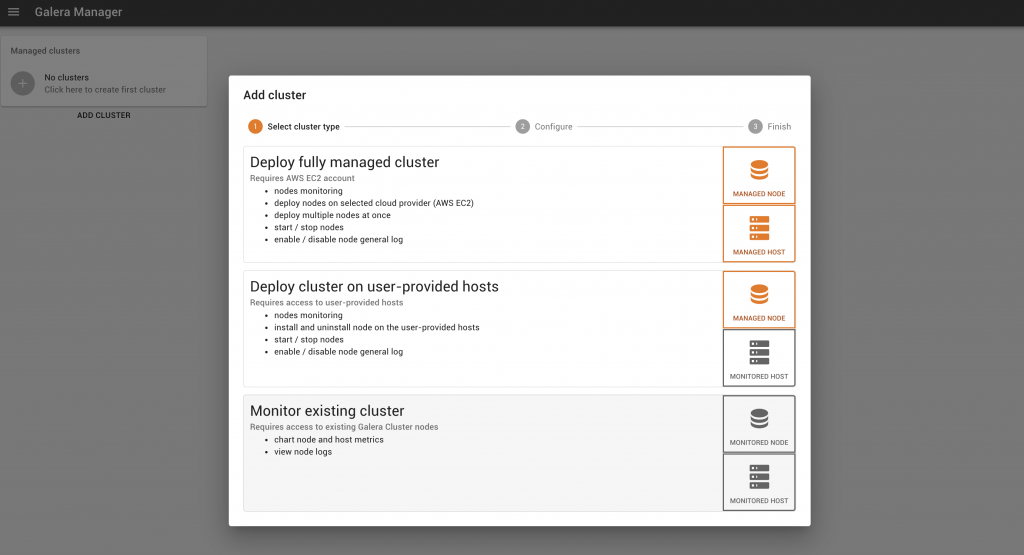Select Monitored Node tile in Monitor existing cluster
The width and height of the screenshot is (1024, 555).
pos(759,424)
